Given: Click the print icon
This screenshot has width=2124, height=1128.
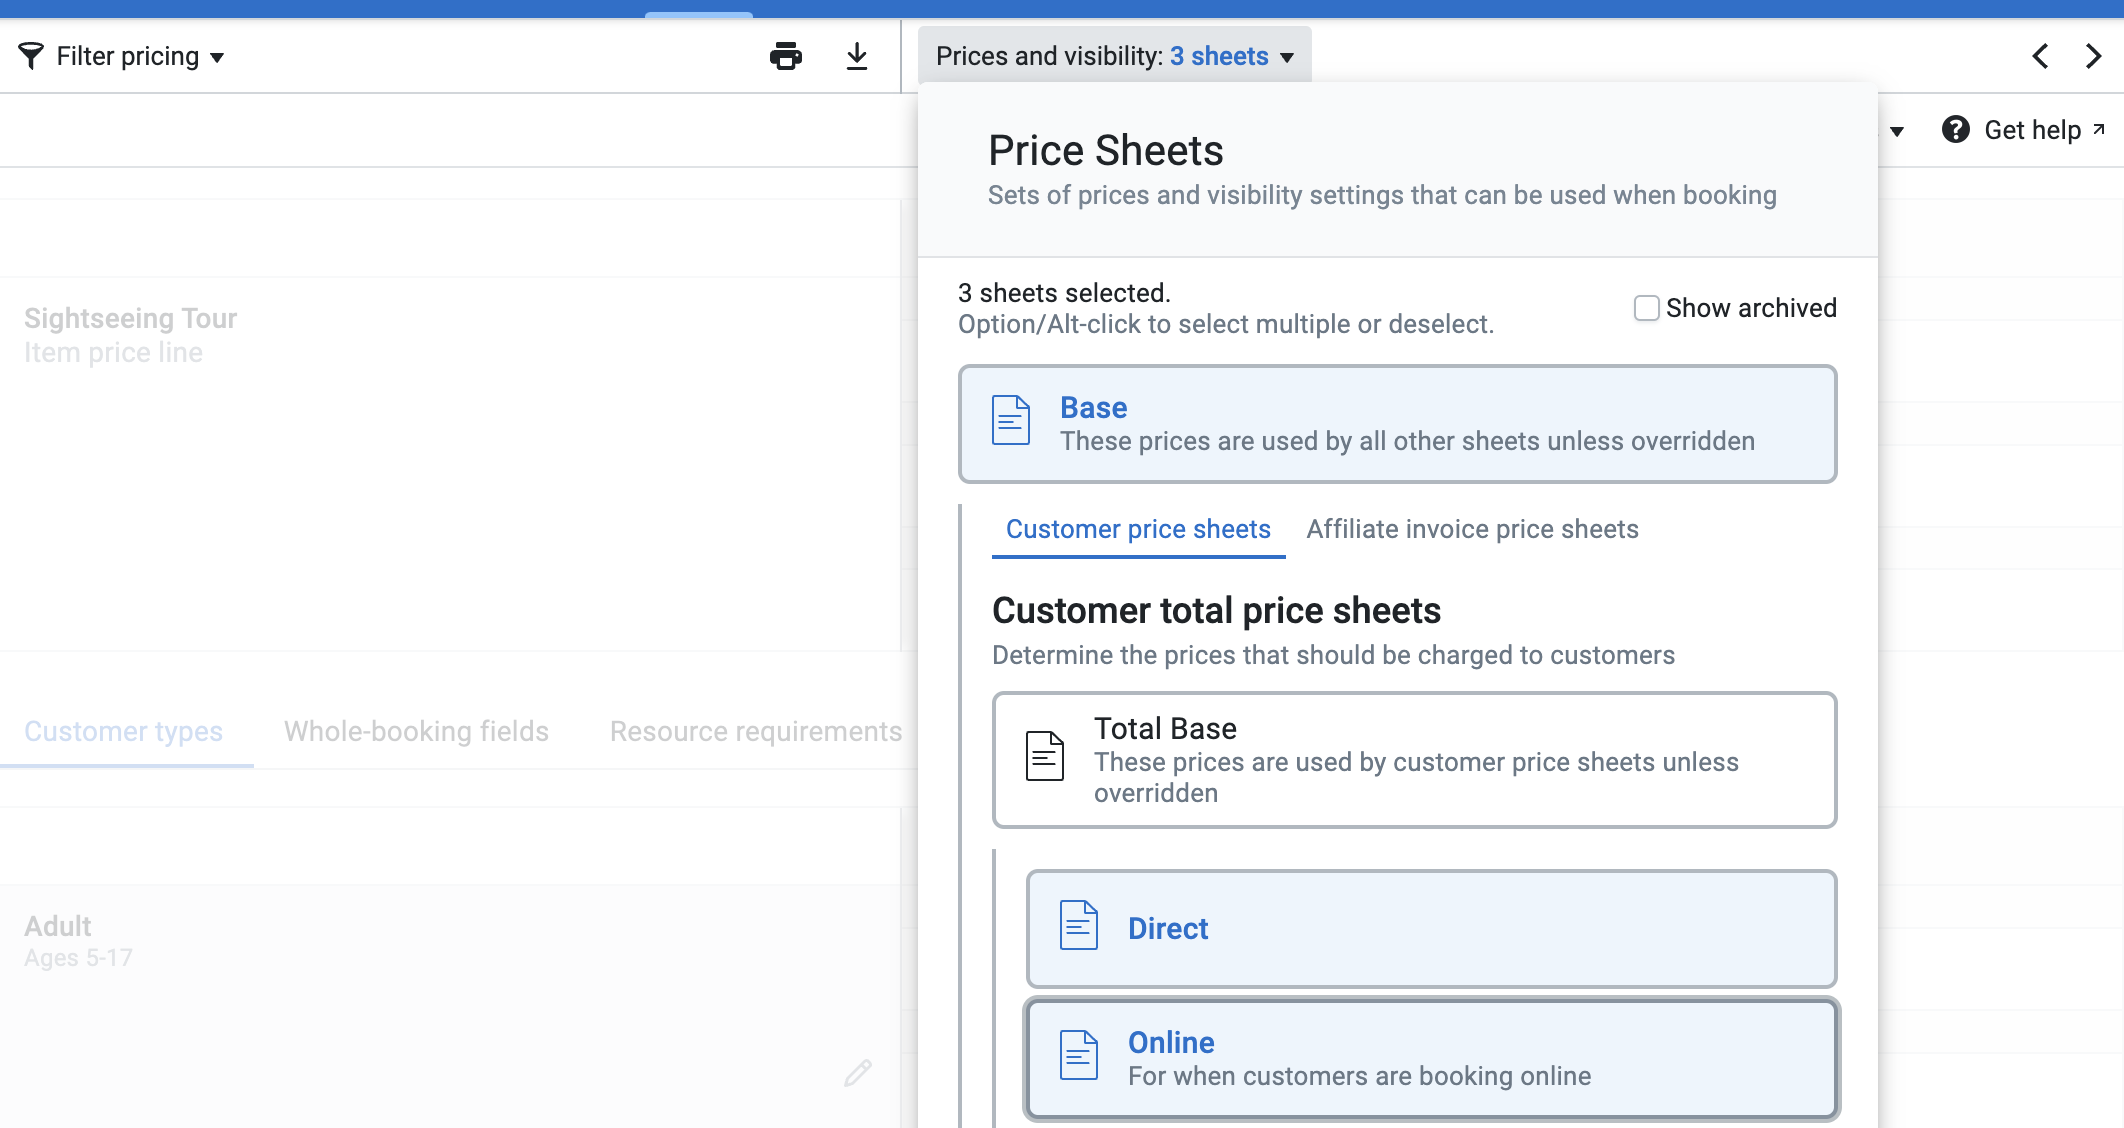Looking at the screenshot, I should pos(786,56).
